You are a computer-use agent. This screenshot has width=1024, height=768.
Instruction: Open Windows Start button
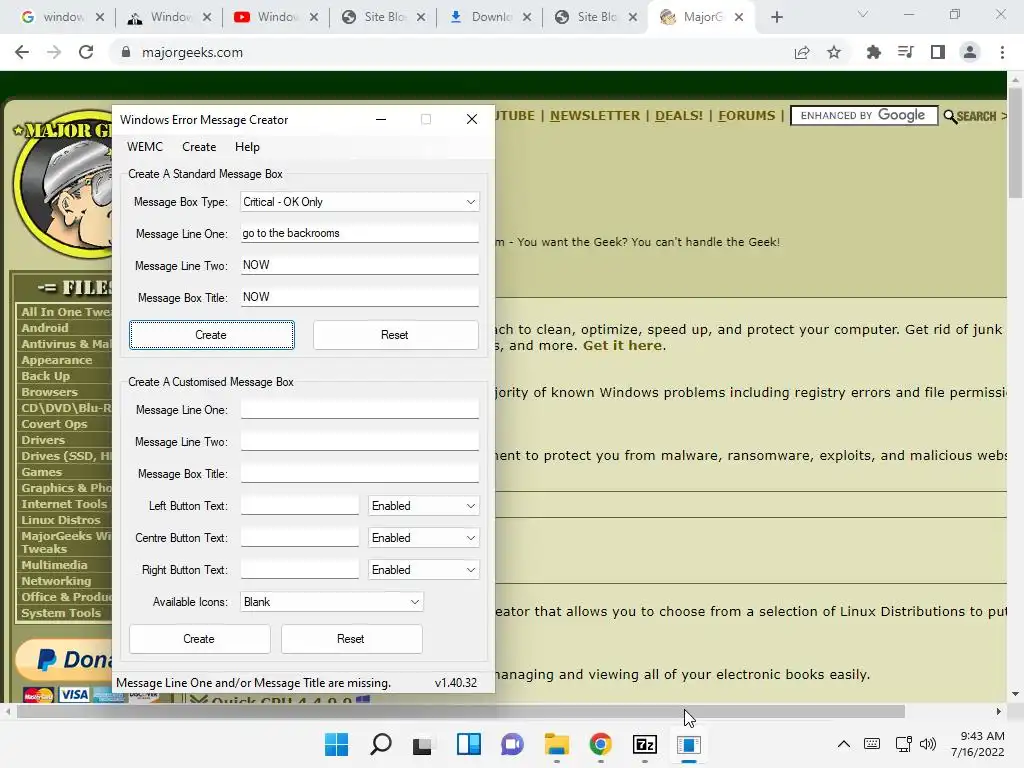[336, 744]
